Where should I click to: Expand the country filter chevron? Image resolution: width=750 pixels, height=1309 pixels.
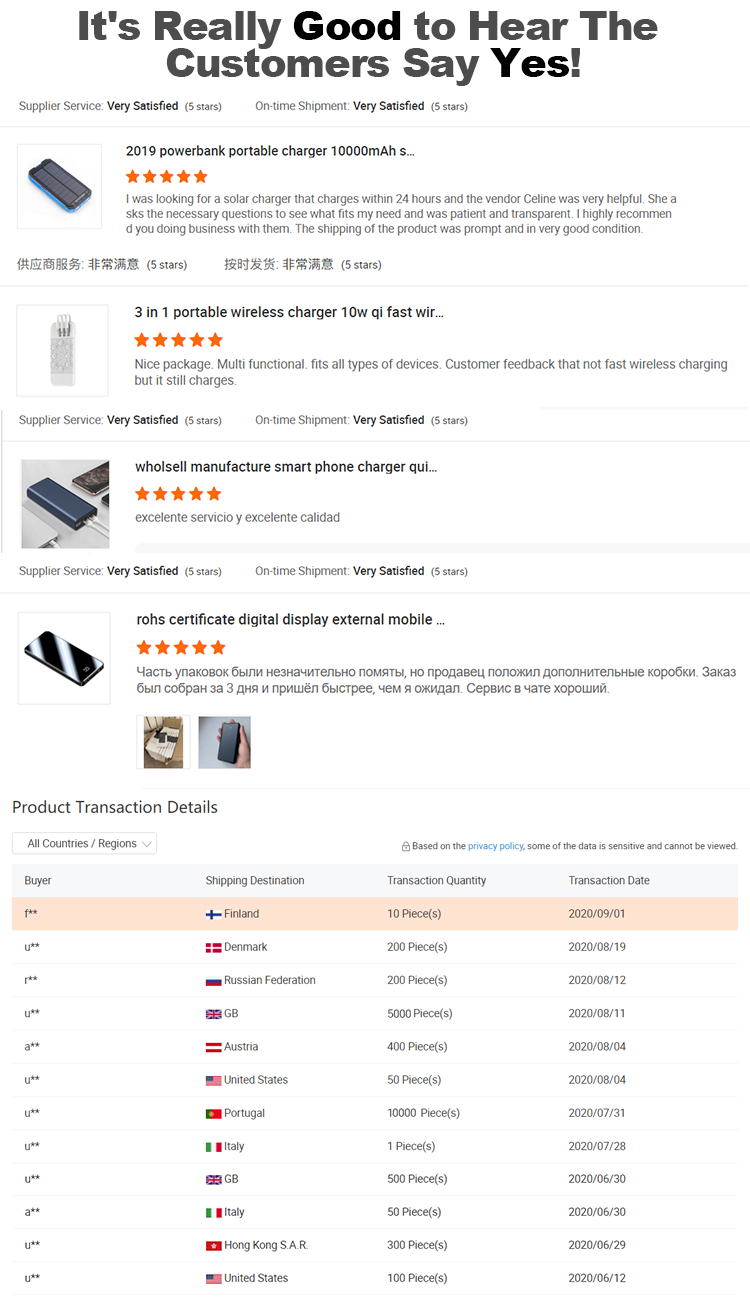148,843
